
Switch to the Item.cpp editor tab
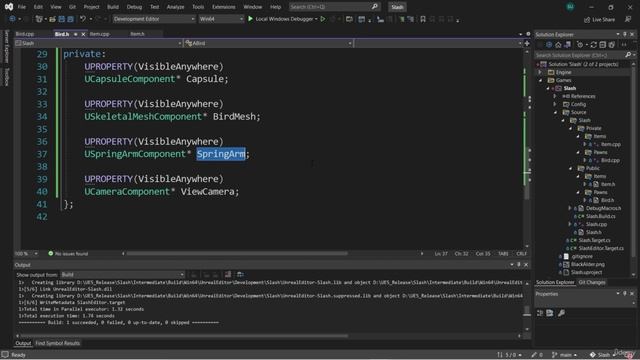coord(100,34)
